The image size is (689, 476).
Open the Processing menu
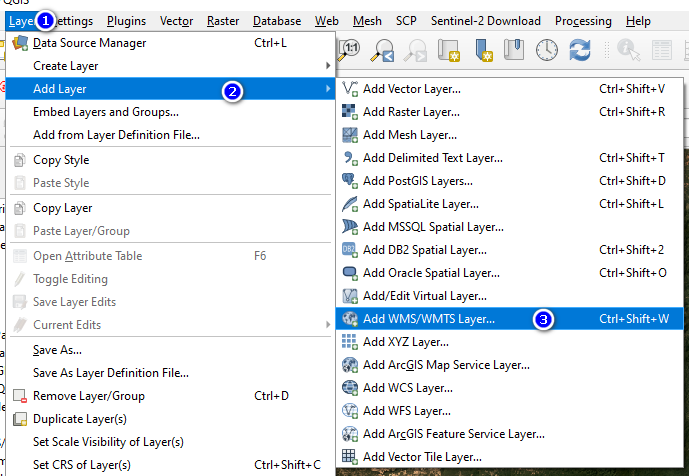pos(583,21)
